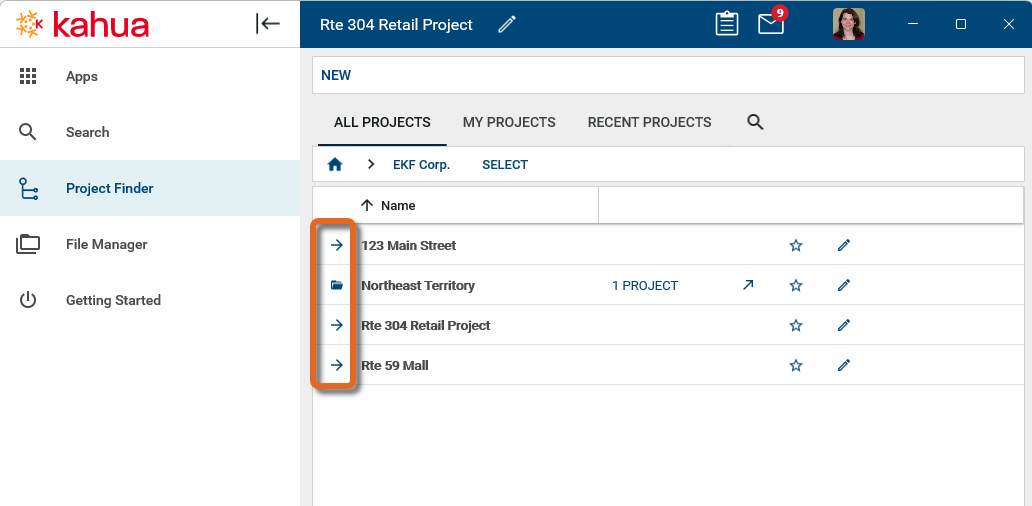1032x506 pixels.
Task: Star the Northeast Territory folder
Action: click(x=796, y=285)
